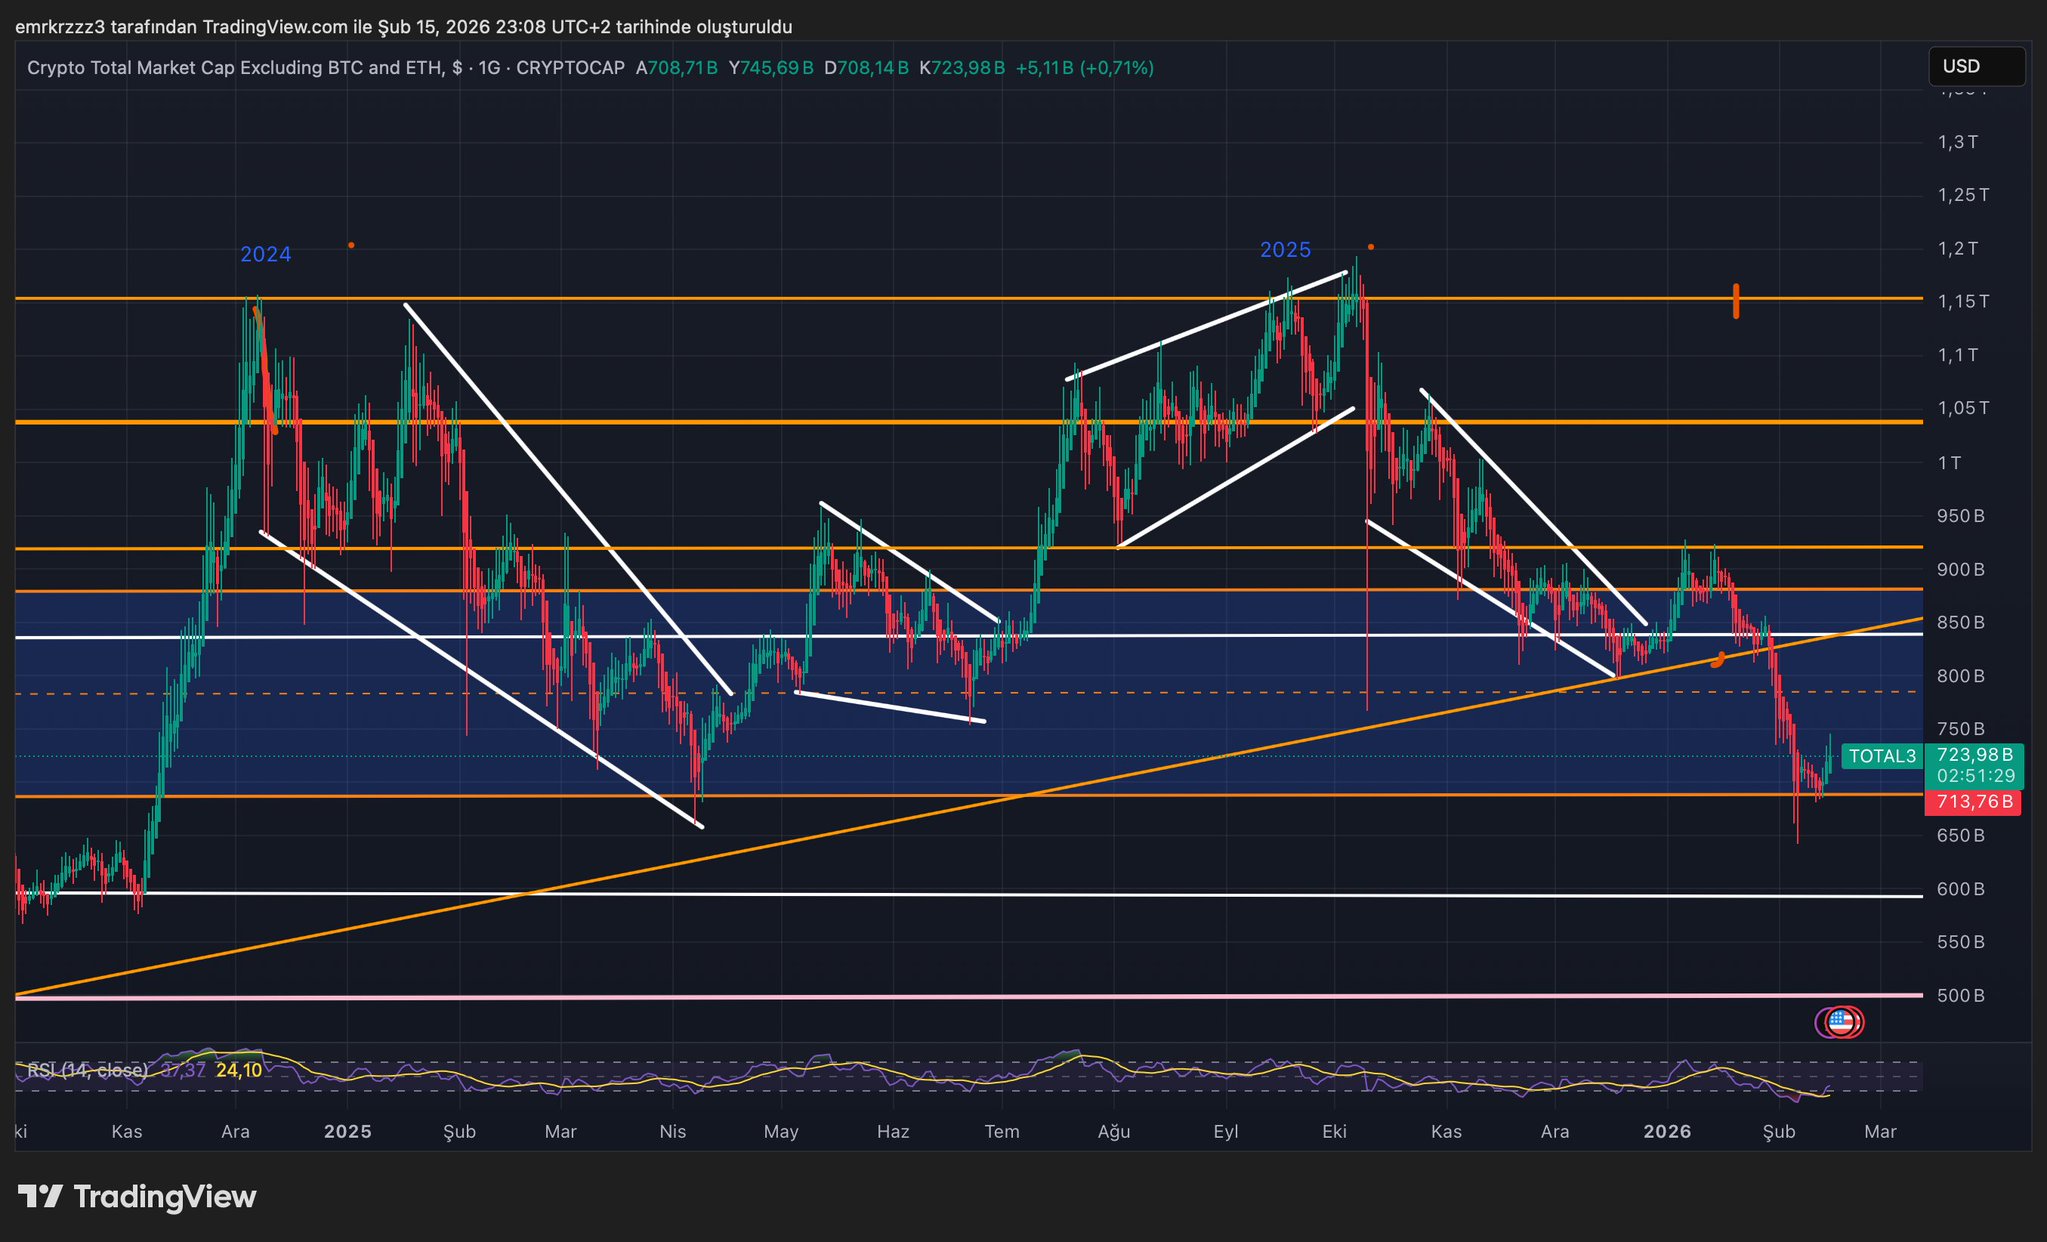Click the small orange curl mark on trendline
The image size is (2047, 1242).
tap(1718, 660)
